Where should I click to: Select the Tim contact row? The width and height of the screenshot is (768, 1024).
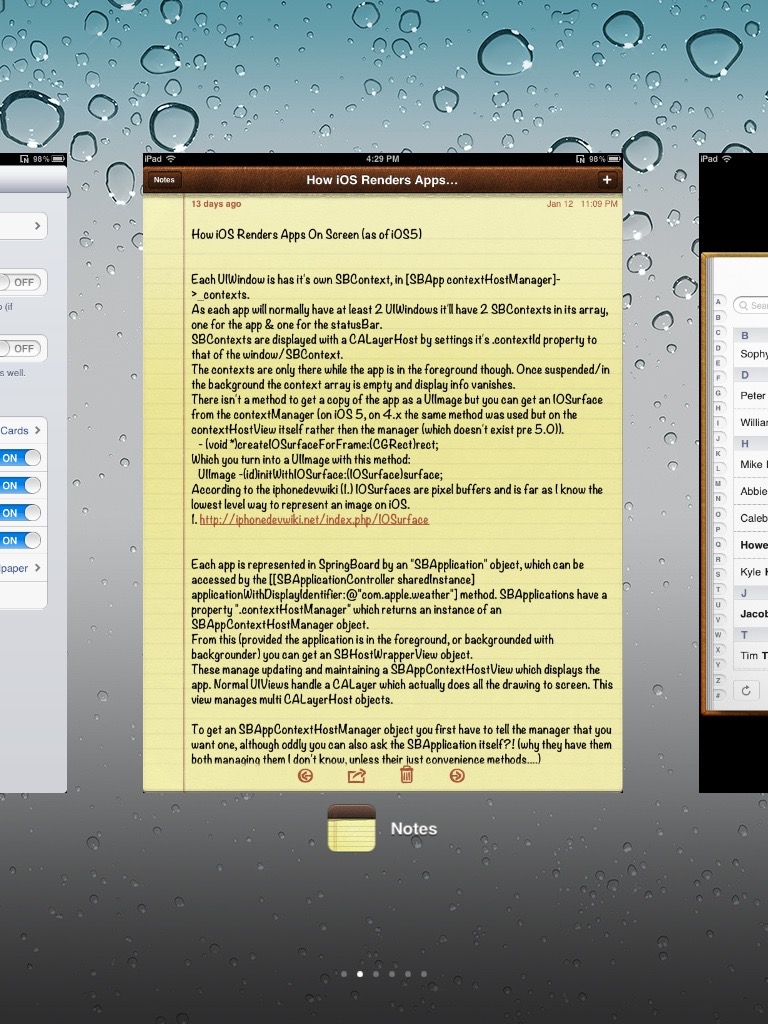750,655
